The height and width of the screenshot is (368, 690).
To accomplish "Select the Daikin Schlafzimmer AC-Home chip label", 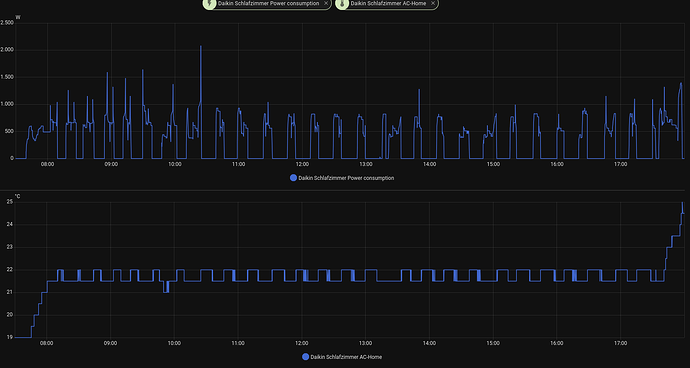I will tap(388, 3).
